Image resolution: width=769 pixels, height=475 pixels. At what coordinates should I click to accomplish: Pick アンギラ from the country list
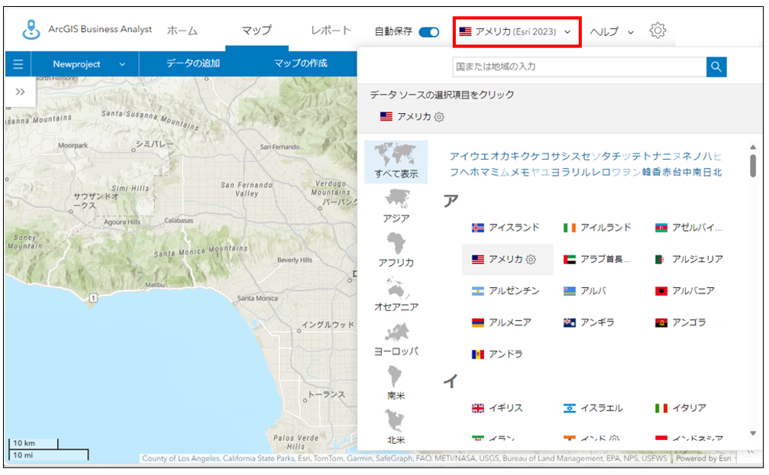589,323
